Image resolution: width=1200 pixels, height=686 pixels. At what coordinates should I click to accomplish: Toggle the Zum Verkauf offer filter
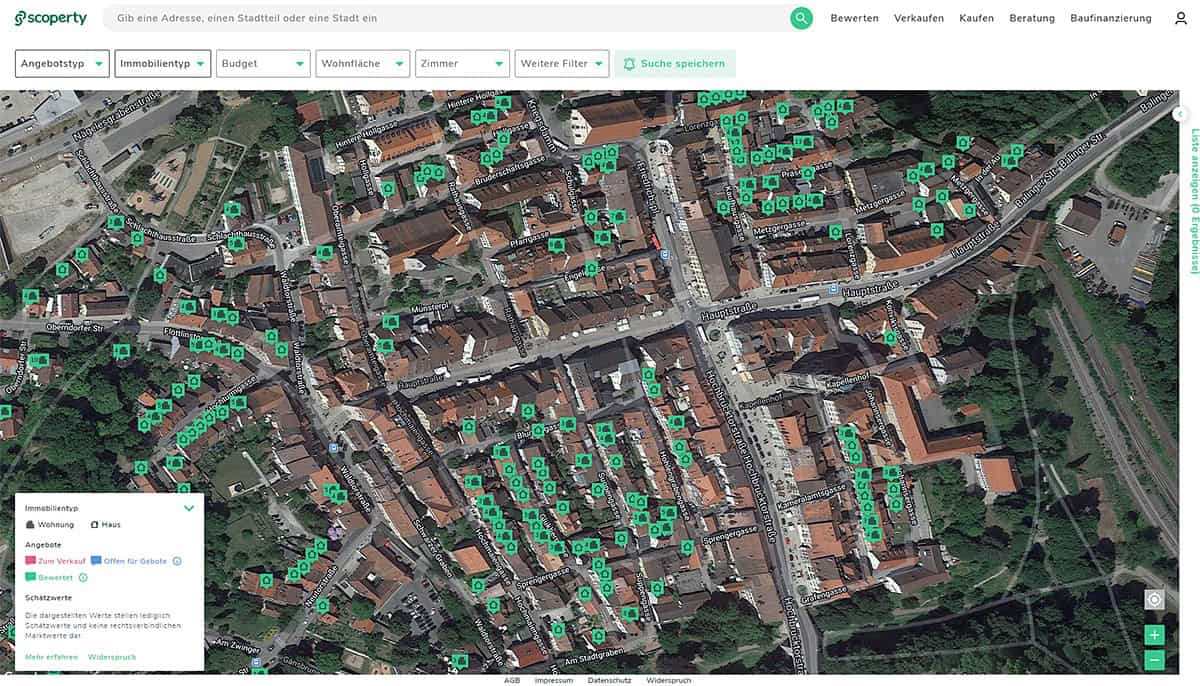point(56,561)
